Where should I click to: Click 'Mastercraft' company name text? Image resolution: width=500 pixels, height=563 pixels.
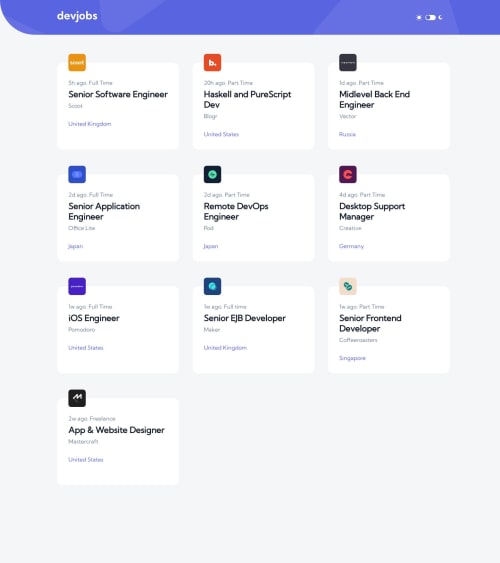pyautogui.click(x=83, y=442)
